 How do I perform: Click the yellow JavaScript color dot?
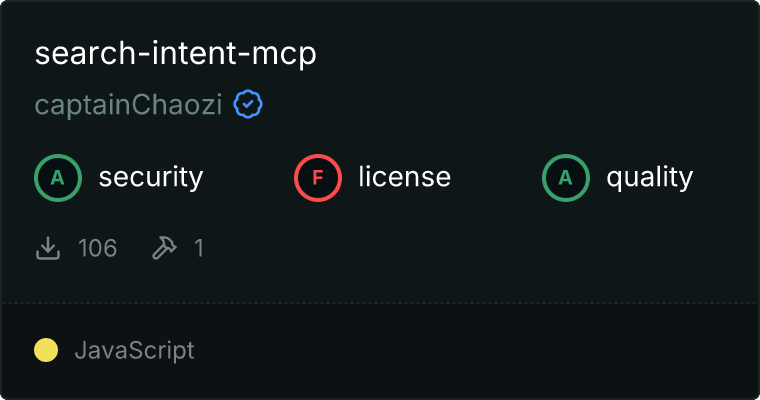click(46, 350)
